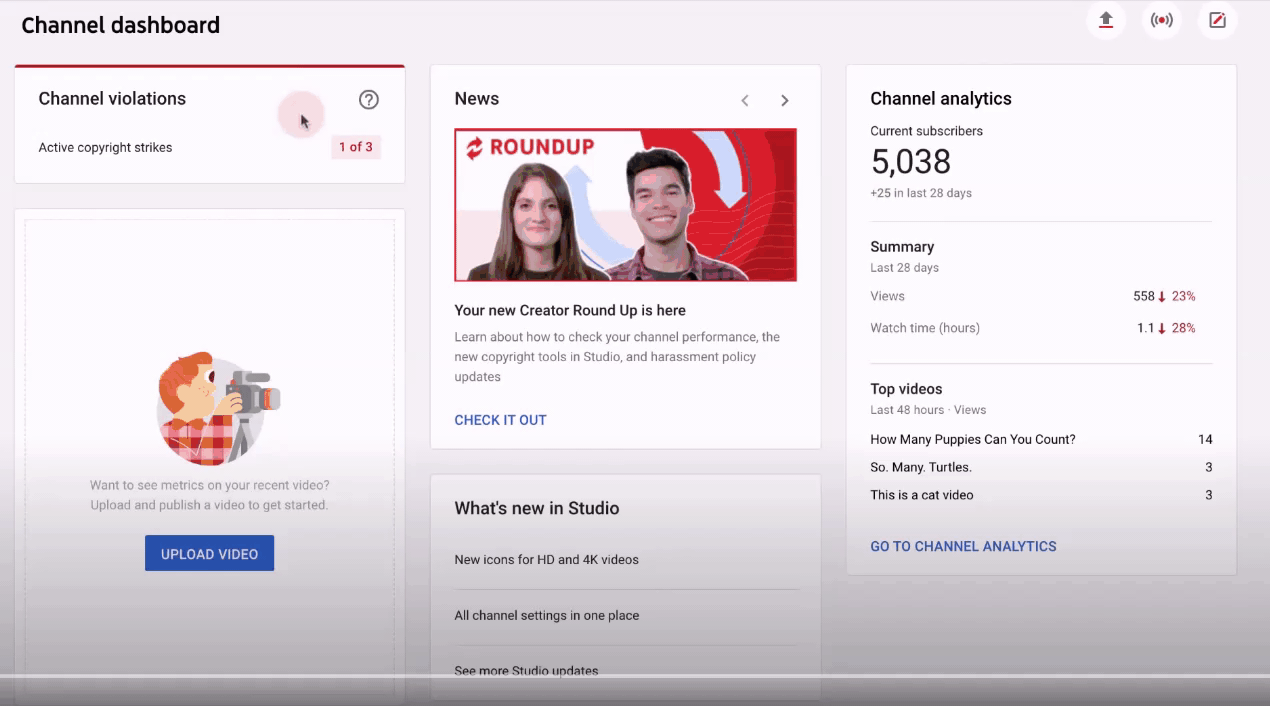Click the 'Top videos' section heading
The width and height of the screenshot is (1270, 706).
pos(906,389)
